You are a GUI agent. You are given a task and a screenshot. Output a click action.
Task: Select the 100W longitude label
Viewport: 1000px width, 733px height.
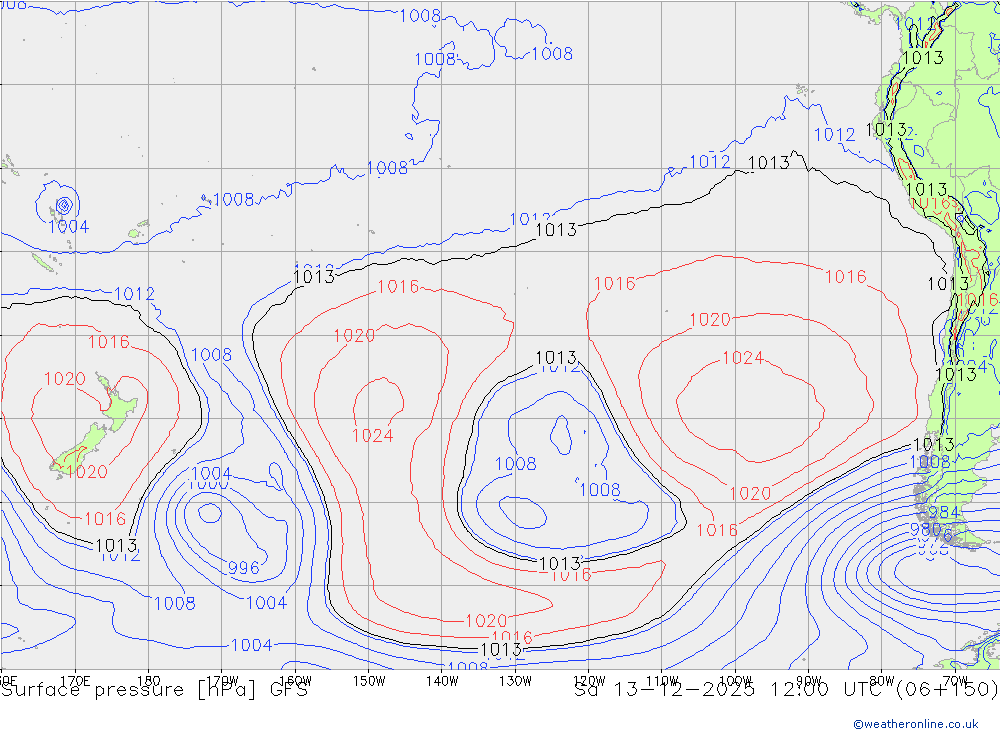tap(735, 681)
